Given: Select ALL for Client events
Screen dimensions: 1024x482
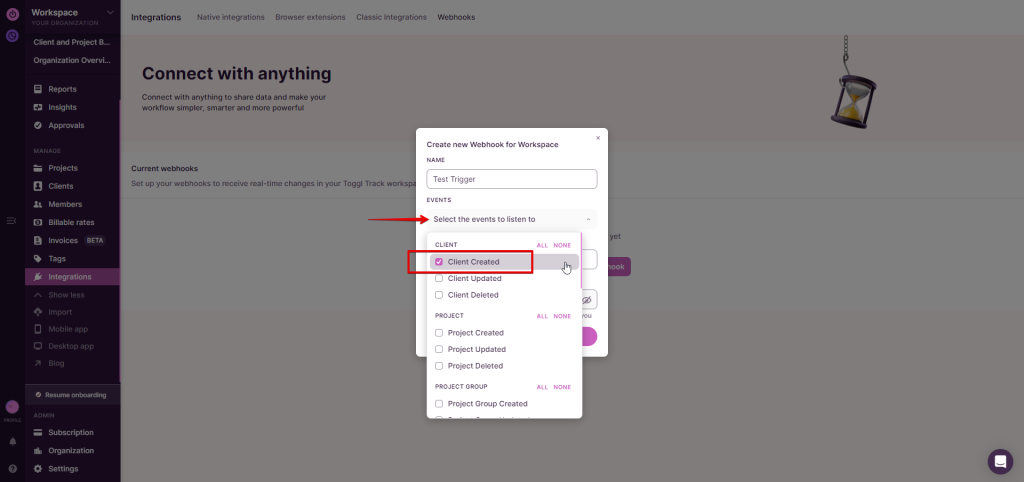Looking at the screenshot, I should (542, 244).
